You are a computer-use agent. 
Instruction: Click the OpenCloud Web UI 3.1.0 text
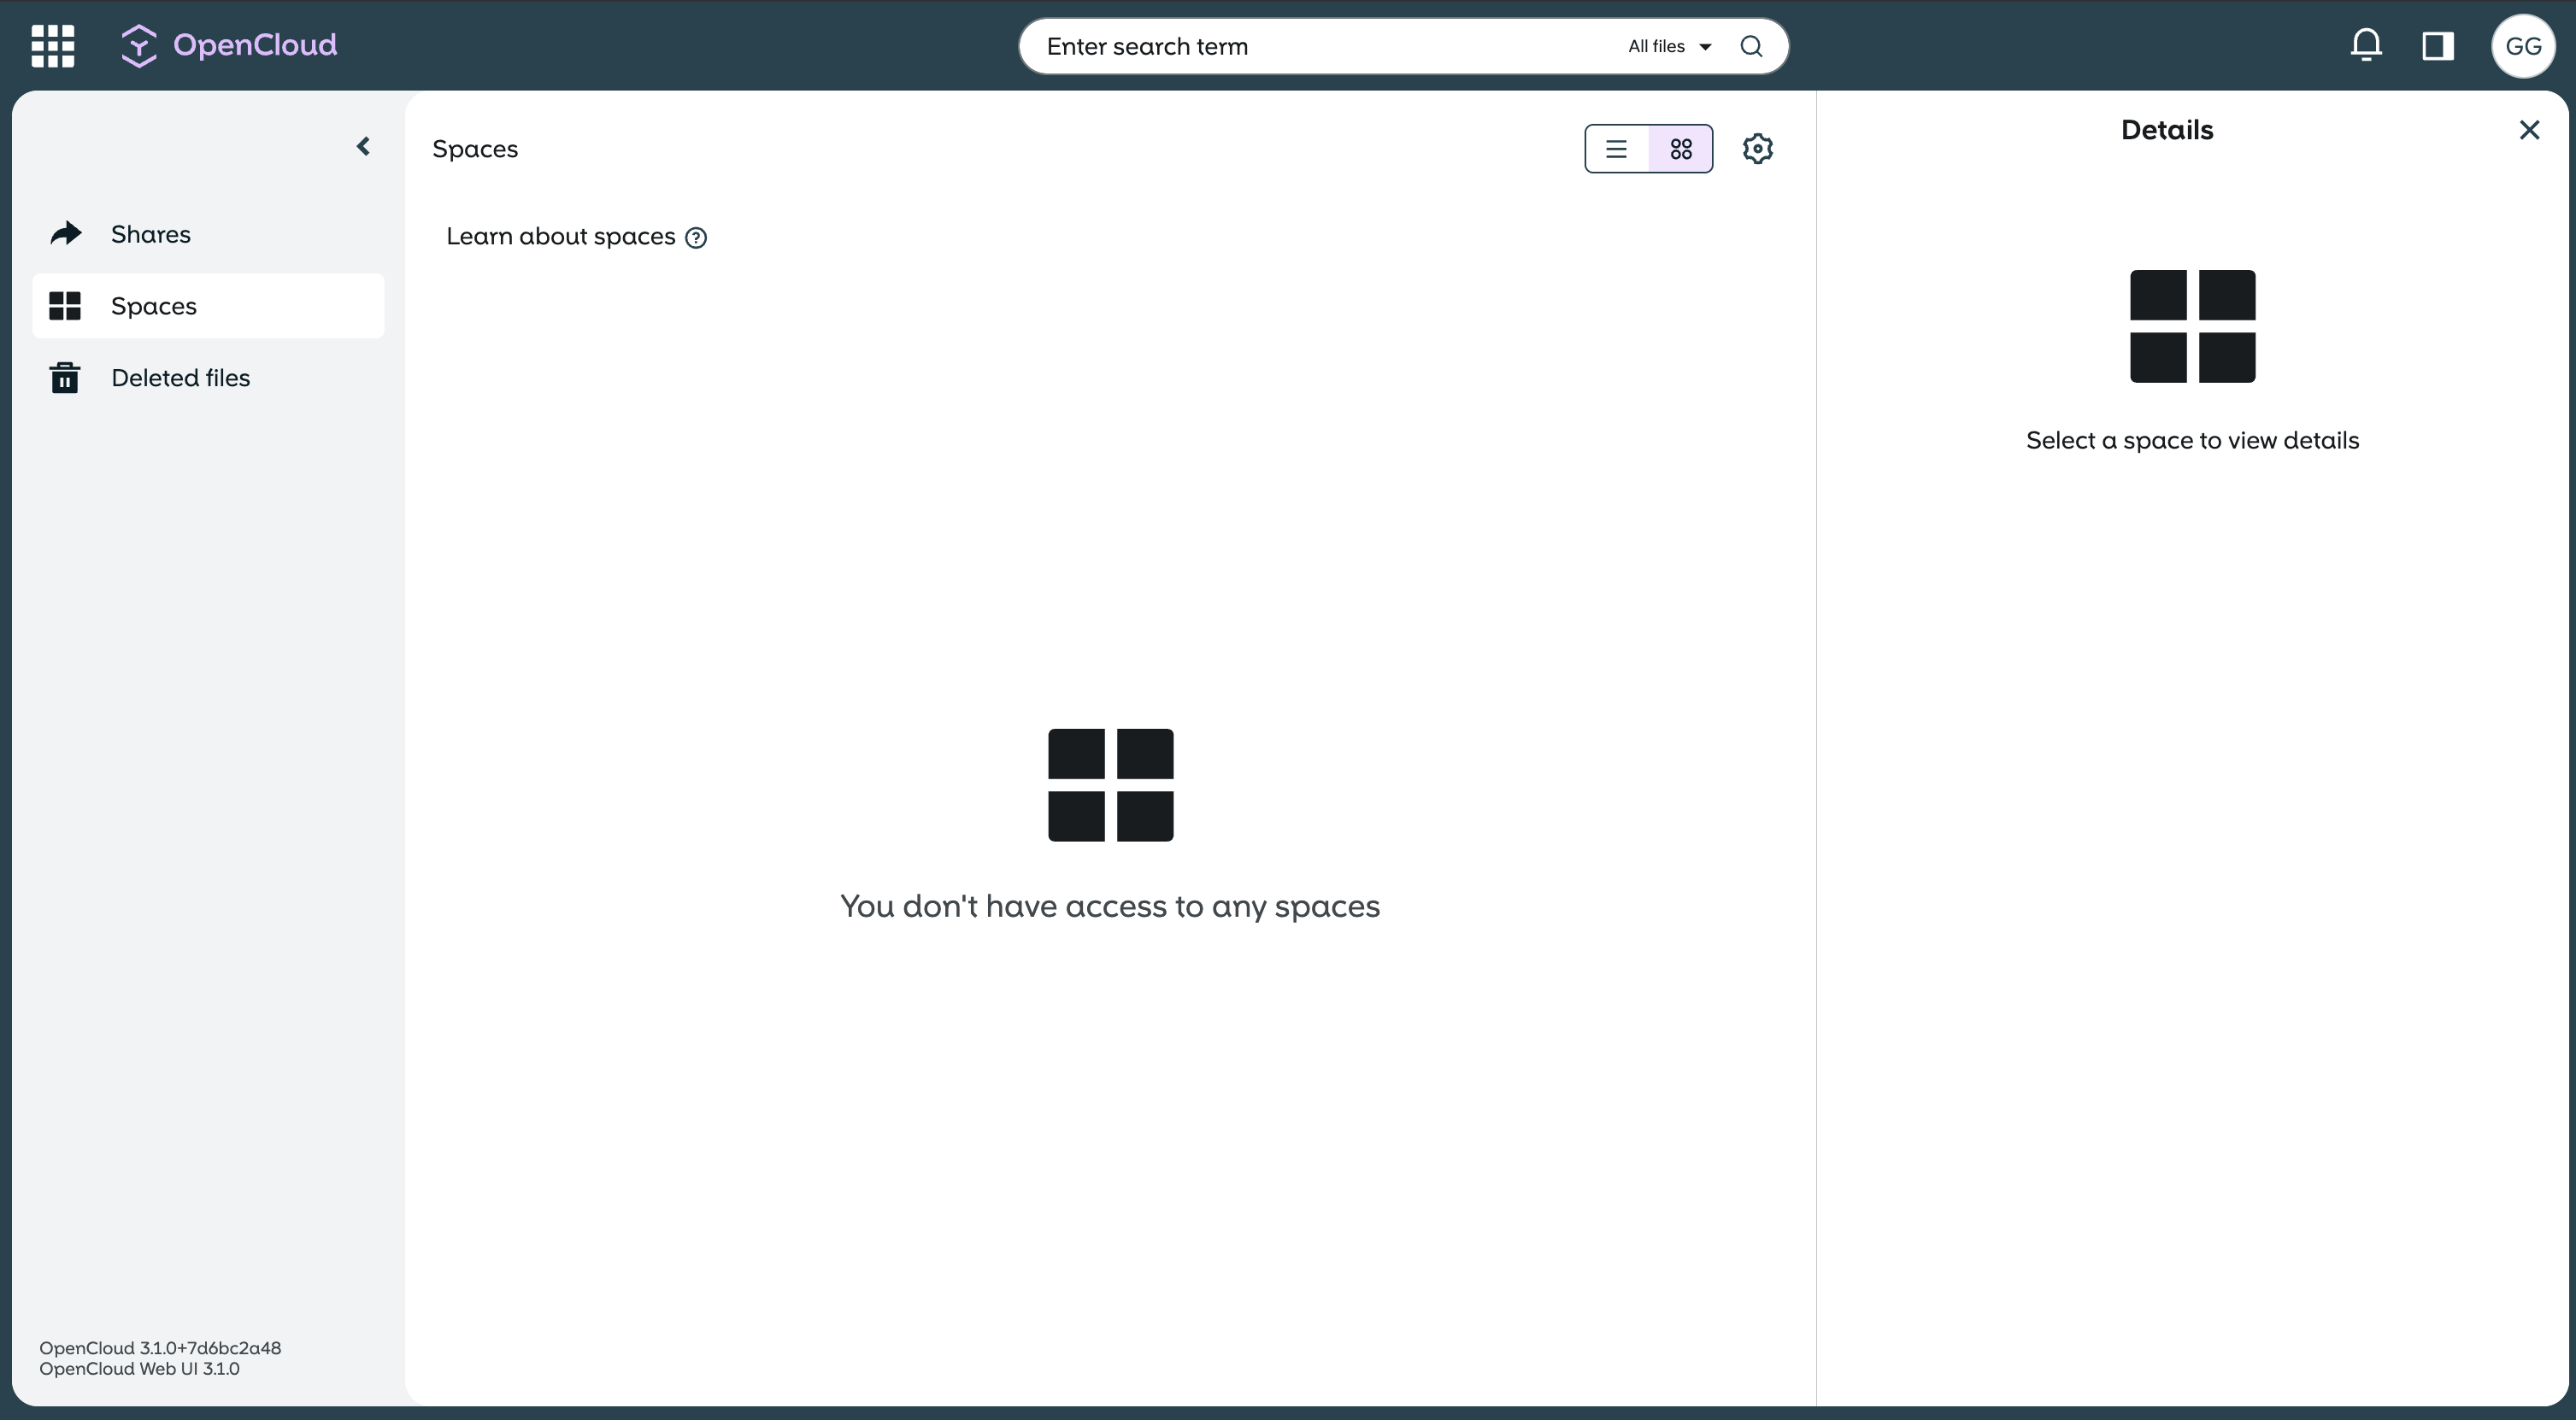139,1369
